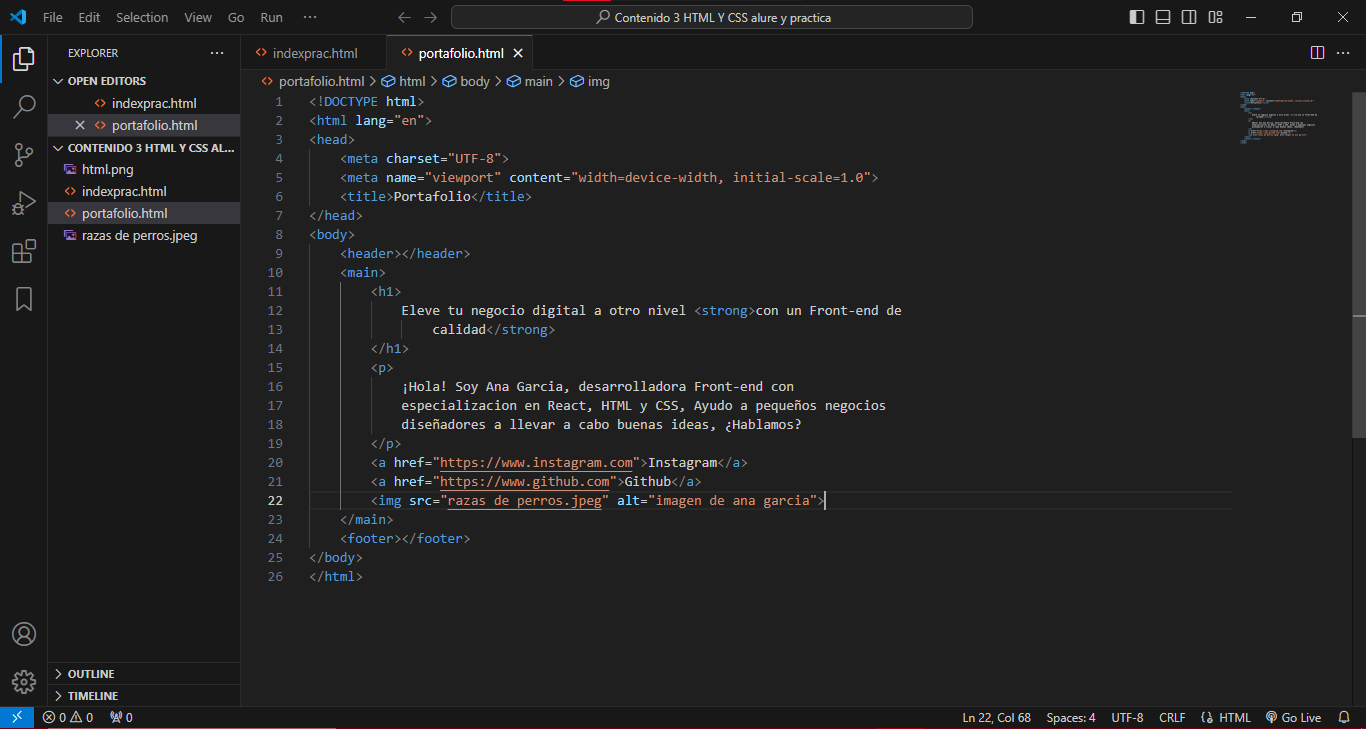Change the CRLF end of line sequence

tap(1172, 717)
